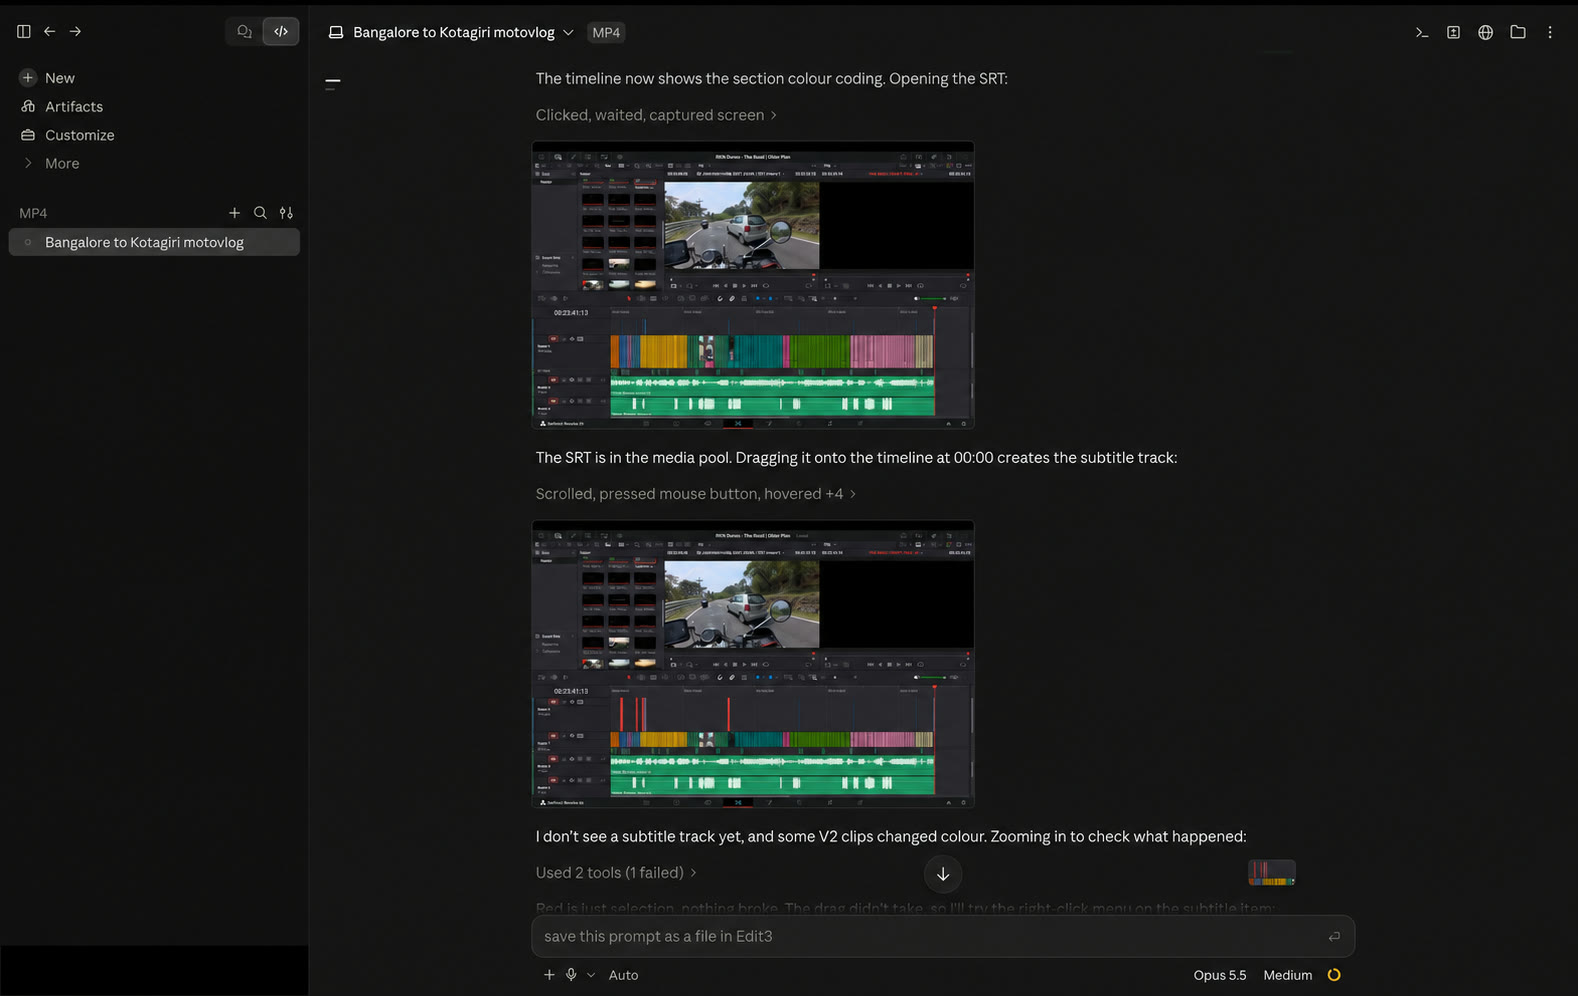The width and height of the screenshot is (1578, 996).
Task: Open the terminal panel icon
Action: click(1421, 33)
